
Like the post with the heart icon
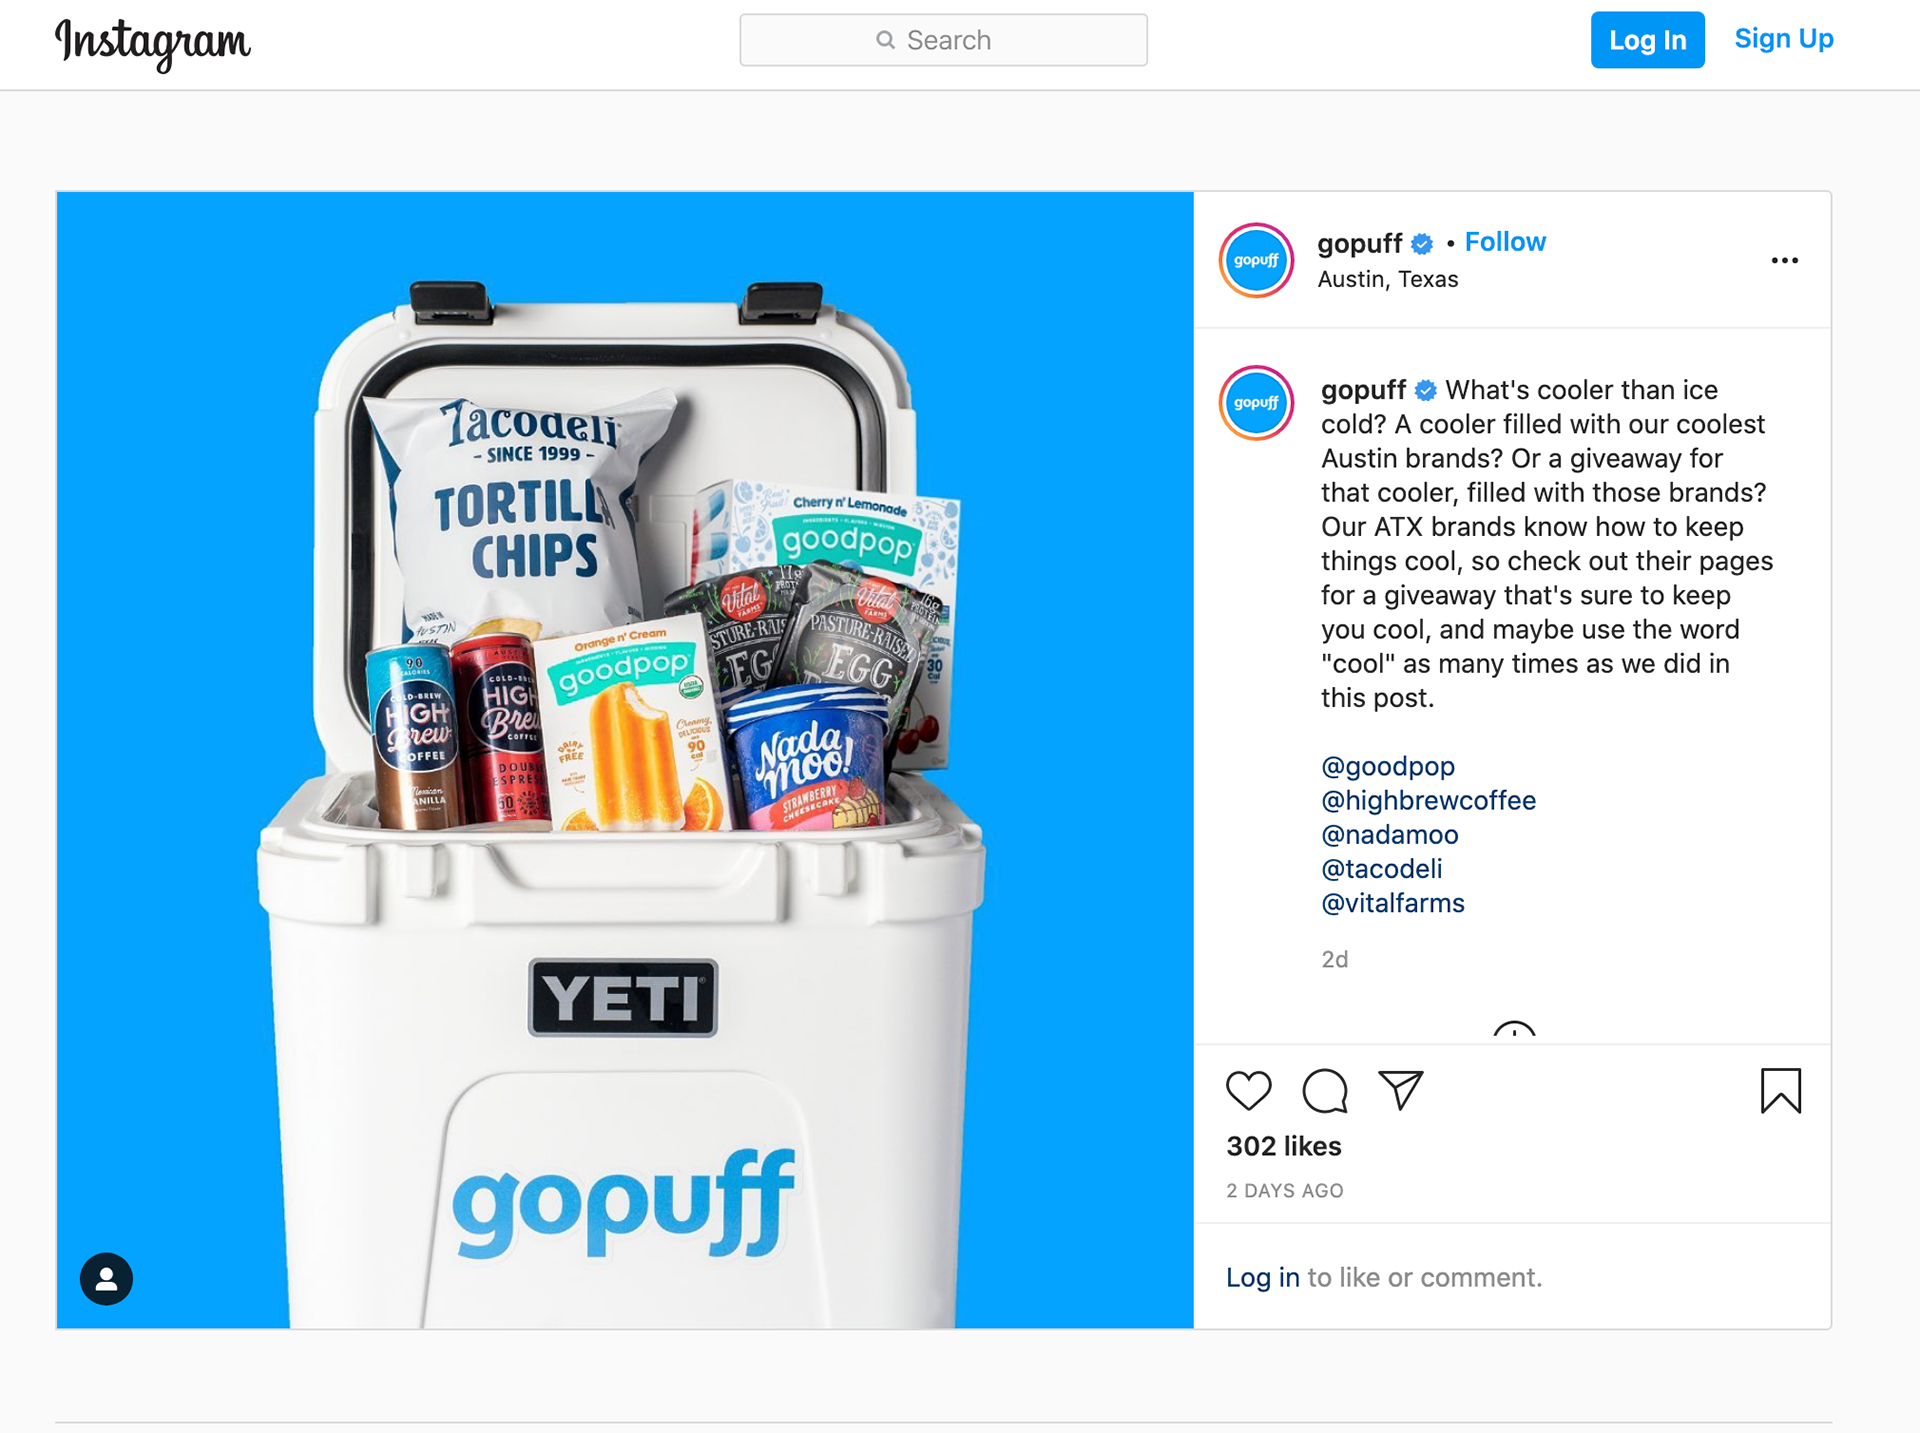tap(1248, 1090)
